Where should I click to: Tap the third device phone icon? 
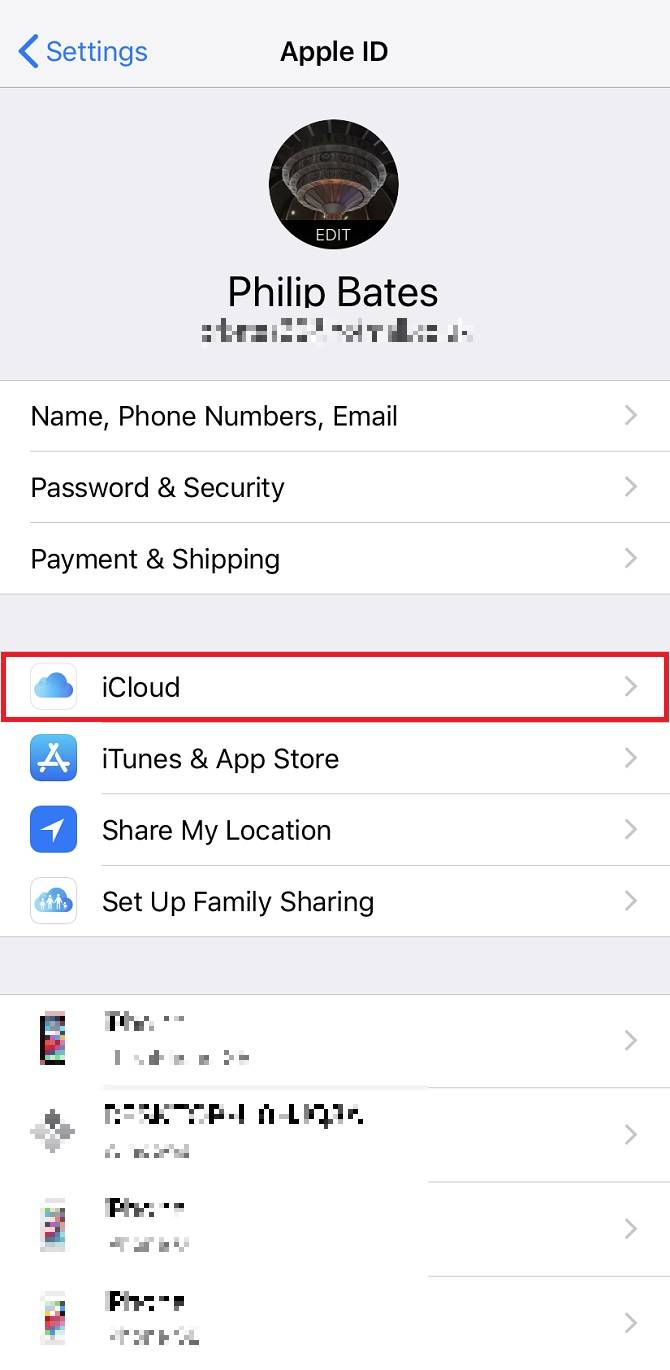(54, 1227)
